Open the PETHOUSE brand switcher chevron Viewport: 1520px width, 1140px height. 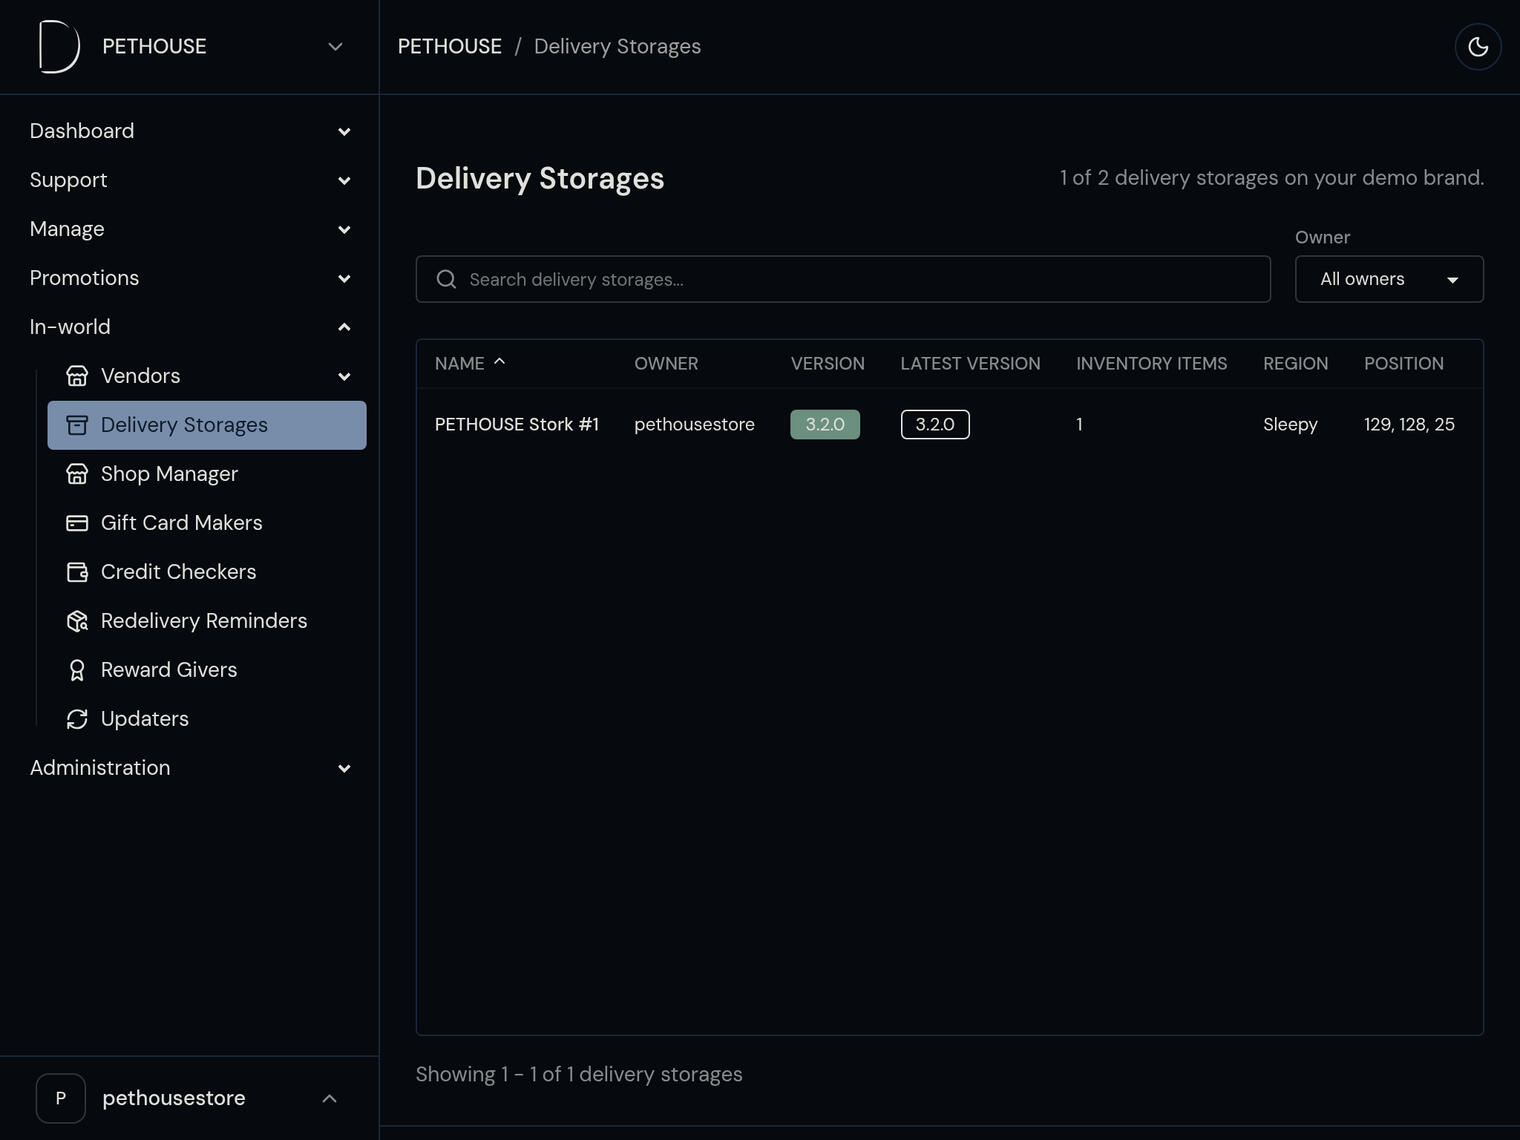click(x=336, y=47)
